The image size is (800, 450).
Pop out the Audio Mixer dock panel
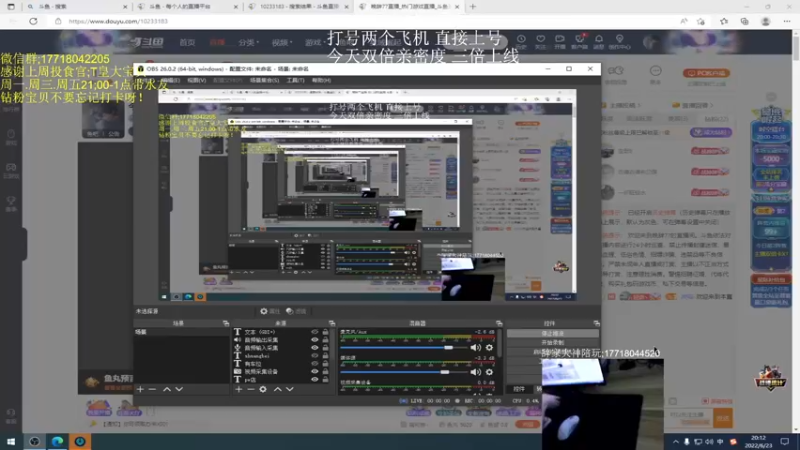pyautogui.click(x=499, y=323)
